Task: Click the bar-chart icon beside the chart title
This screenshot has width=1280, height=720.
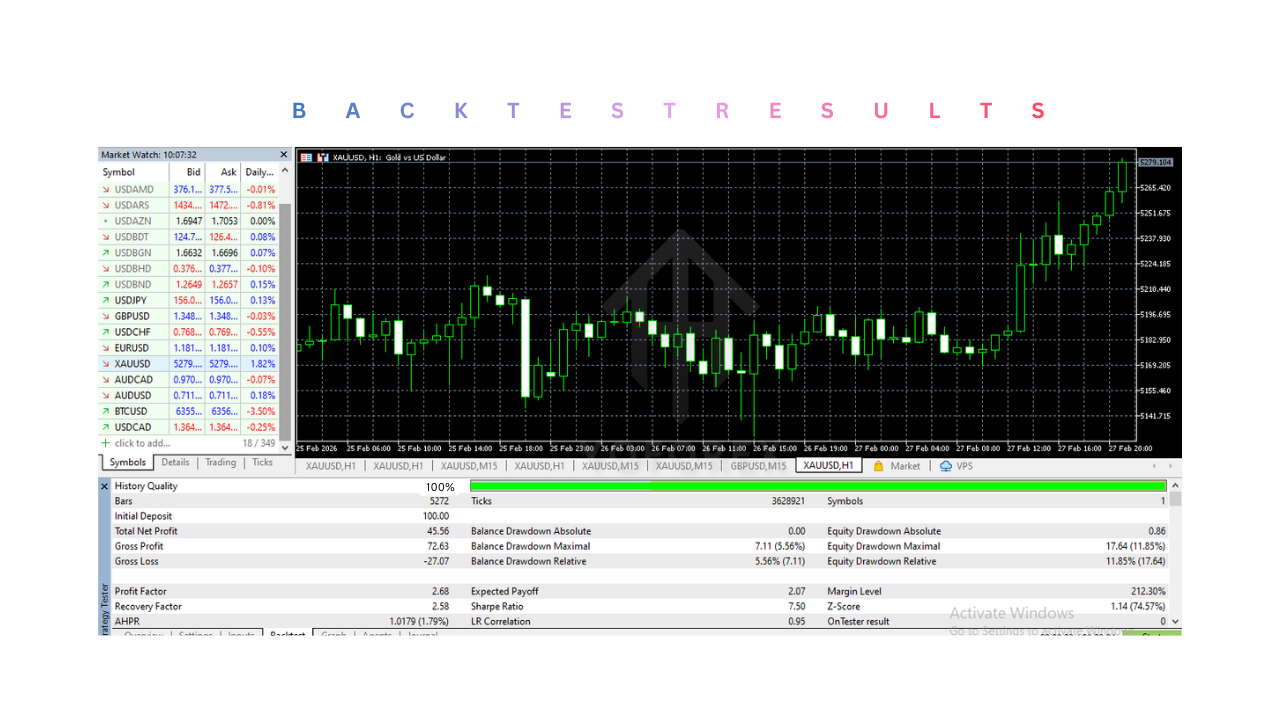Action: [x=322, y=157]
